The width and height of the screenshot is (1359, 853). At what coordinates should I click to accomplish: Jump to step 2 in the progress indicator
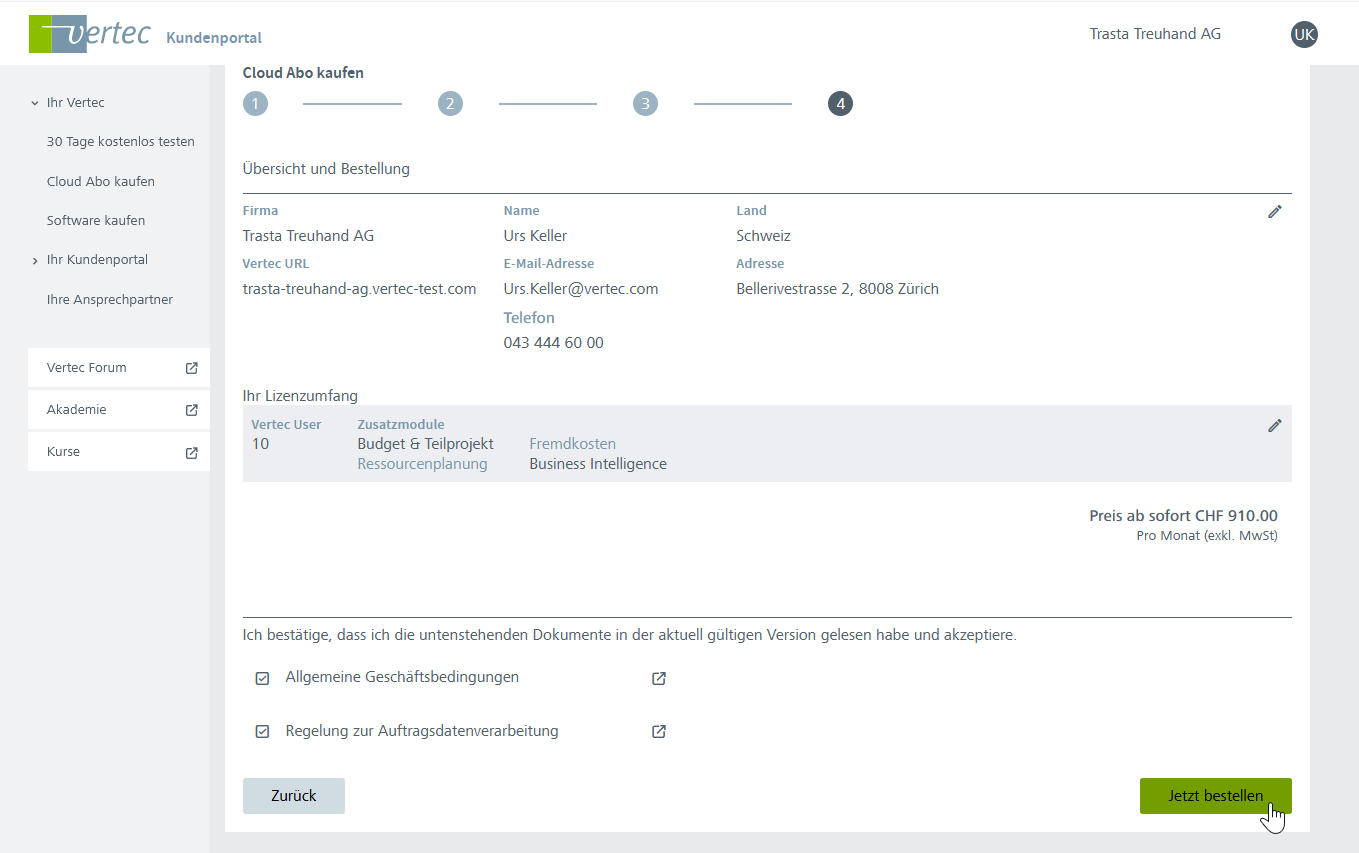click(x=450, y=104)
